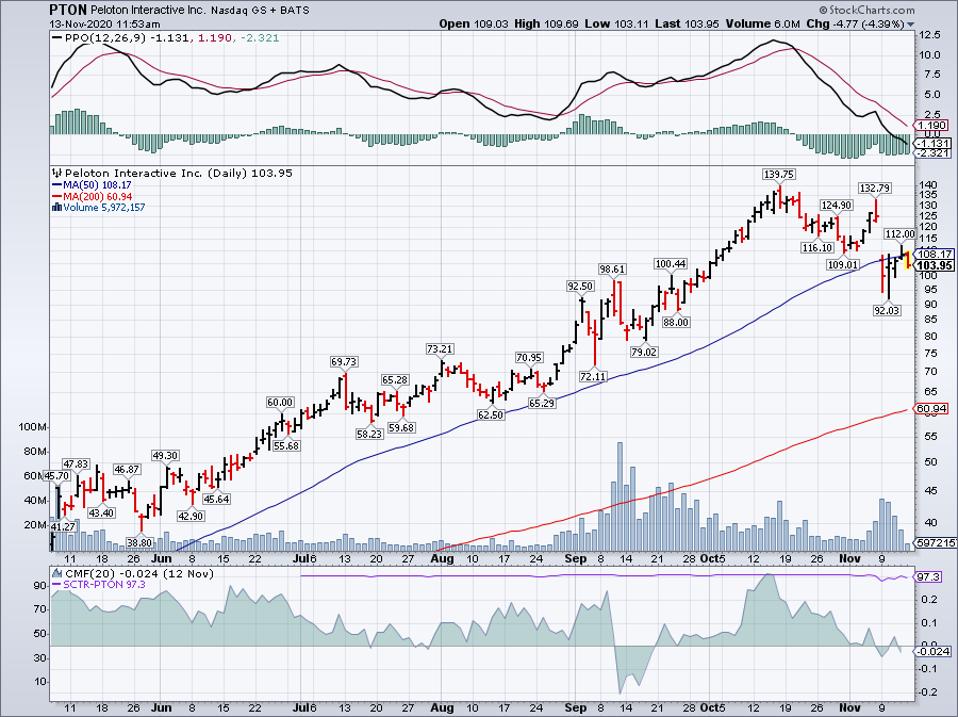Click the 124.90 price label
Image resolution: width=958 pixels, height=717 pixels.
pos(836,205)
